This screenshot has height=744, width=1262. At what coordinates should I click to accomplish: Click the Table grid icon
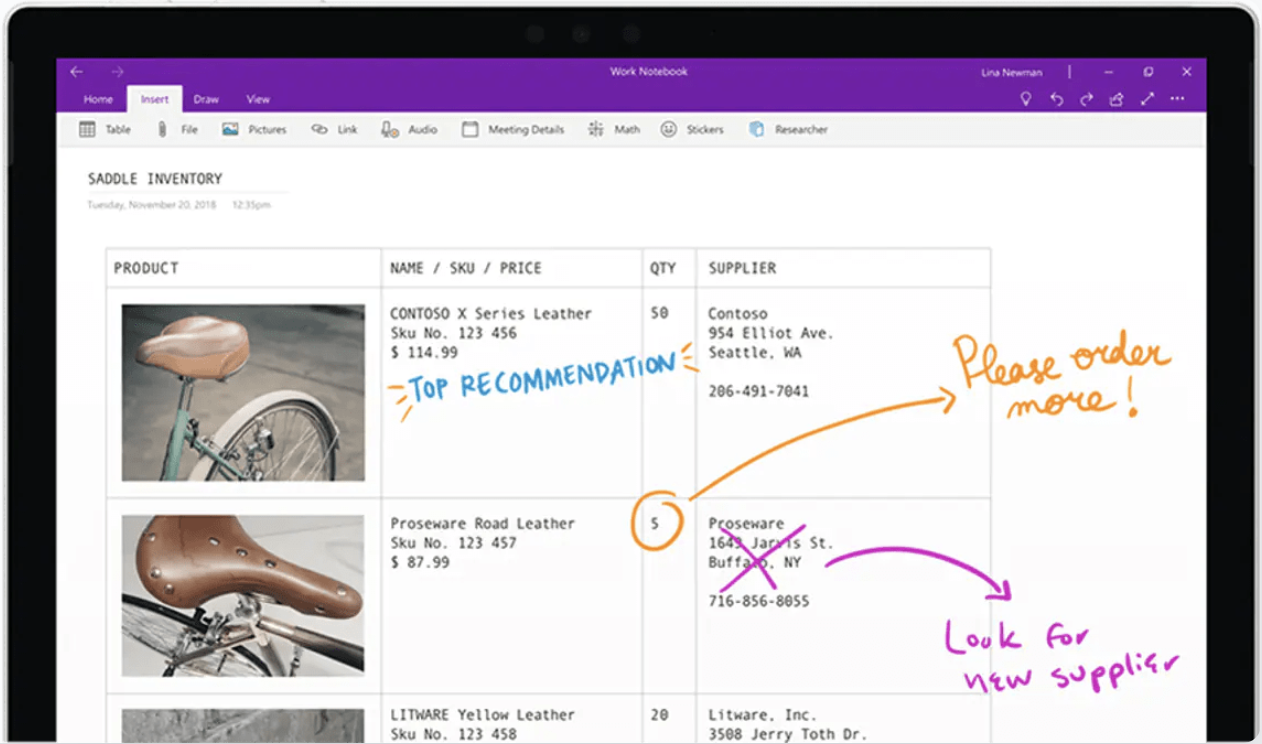coord(87,129)
